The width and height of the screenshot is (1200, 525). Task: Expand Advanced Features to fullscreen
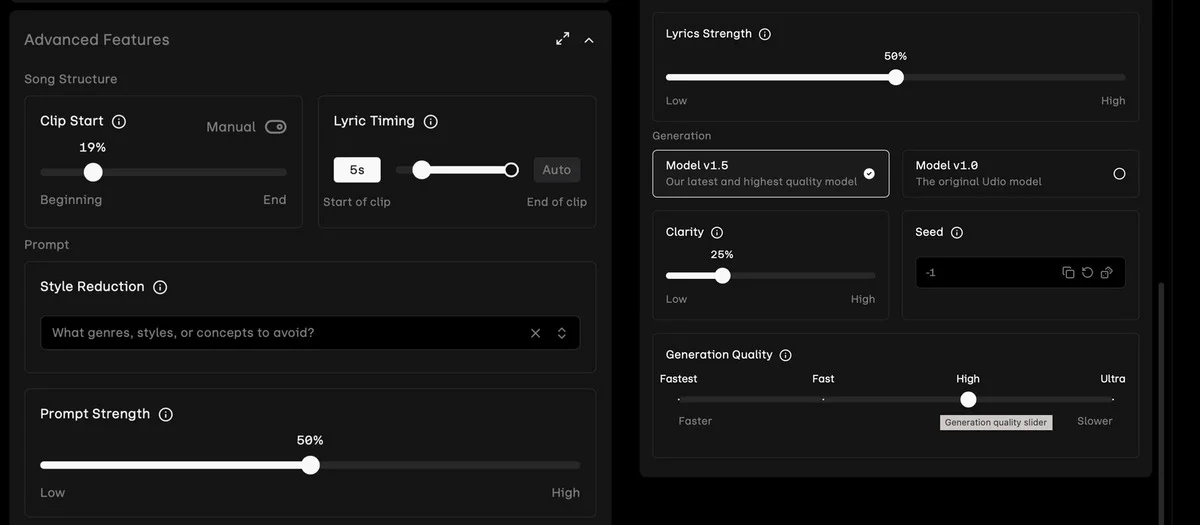pyautogui.click(x=563, y=39)
